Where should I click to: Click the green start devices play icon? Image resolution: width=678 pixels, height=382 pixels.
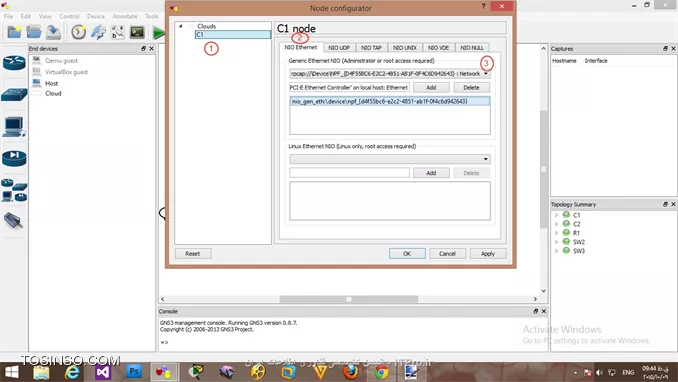coord(159,32)
